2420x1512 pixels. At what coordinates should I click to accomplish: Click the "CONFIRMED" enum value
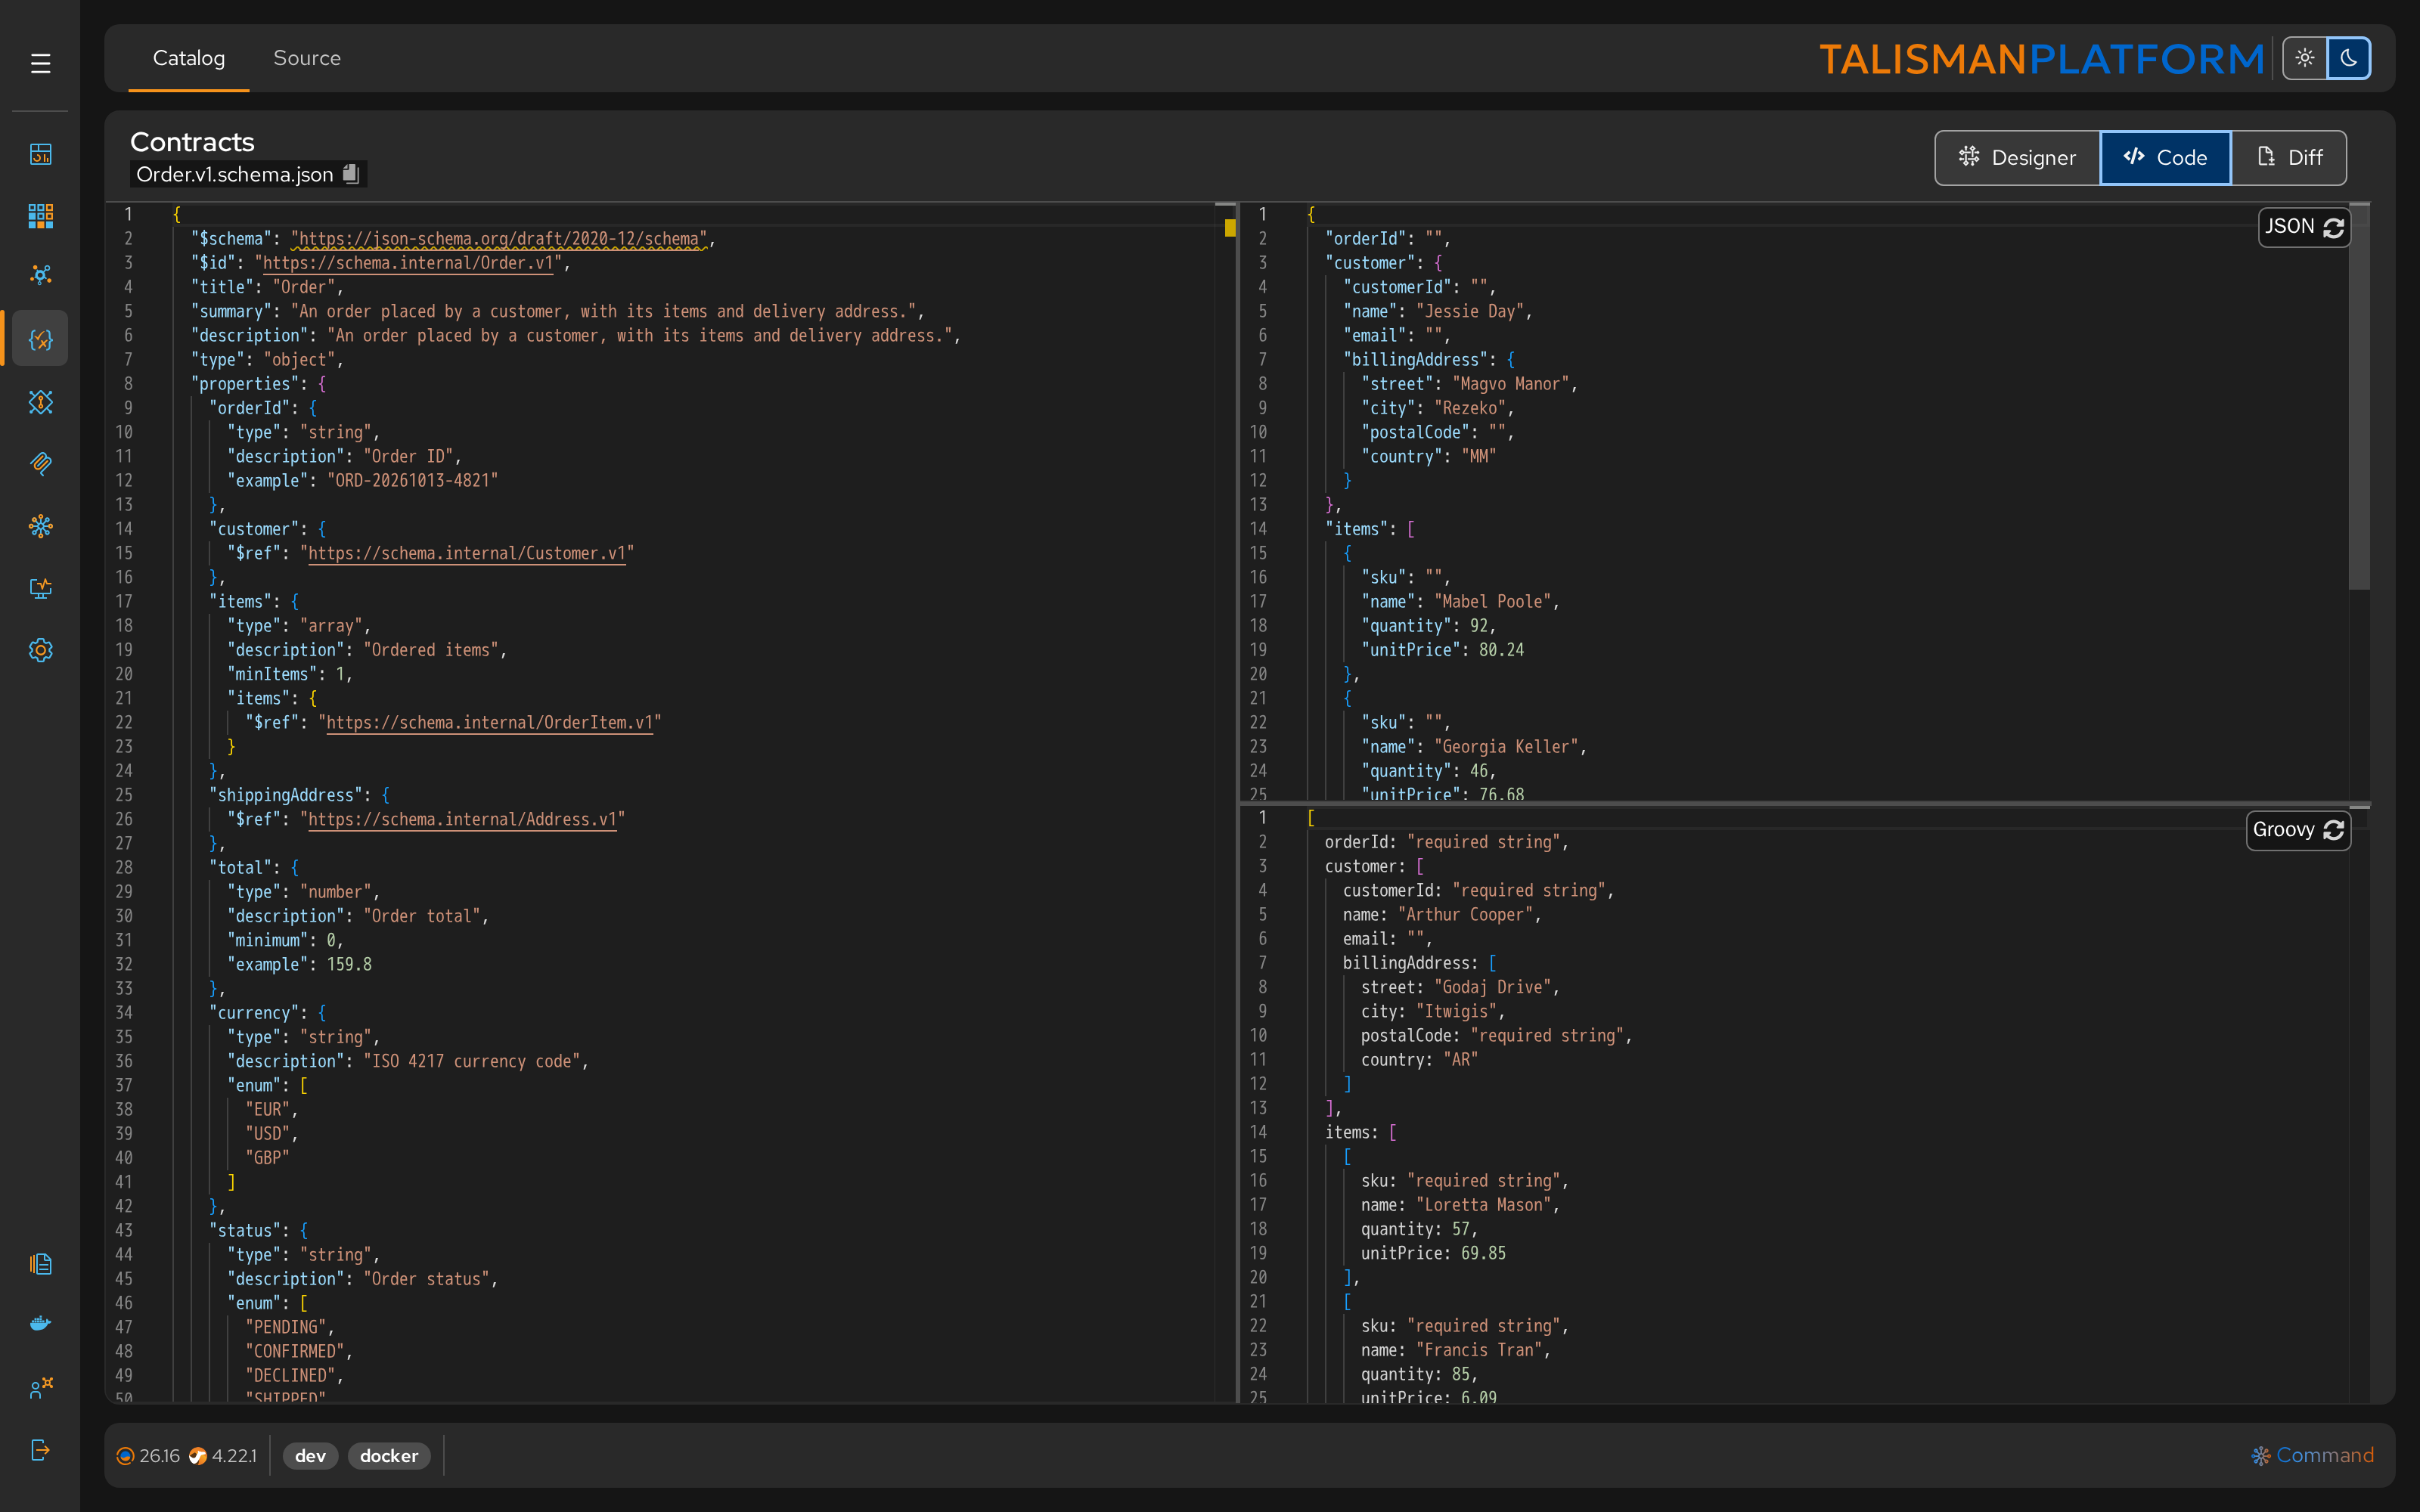point(294,1351)
